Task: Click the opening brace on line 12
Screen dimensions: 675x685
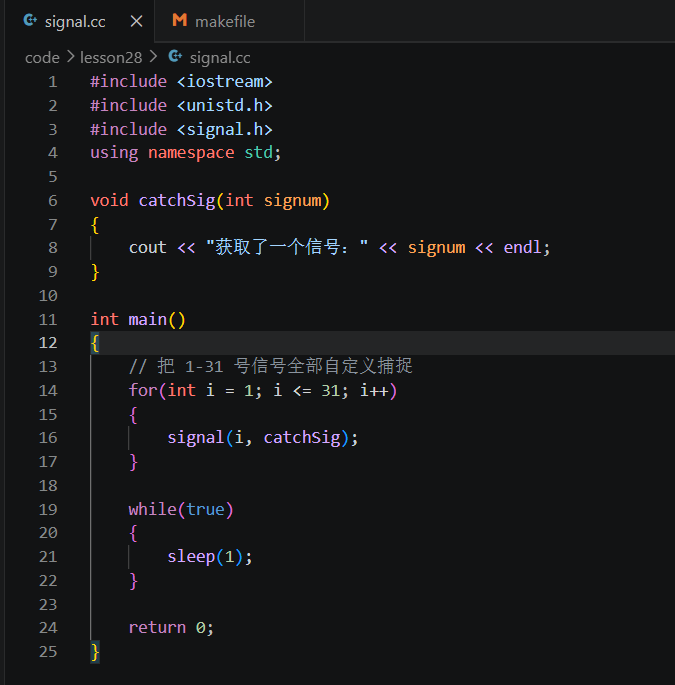Action: (95, 343)
